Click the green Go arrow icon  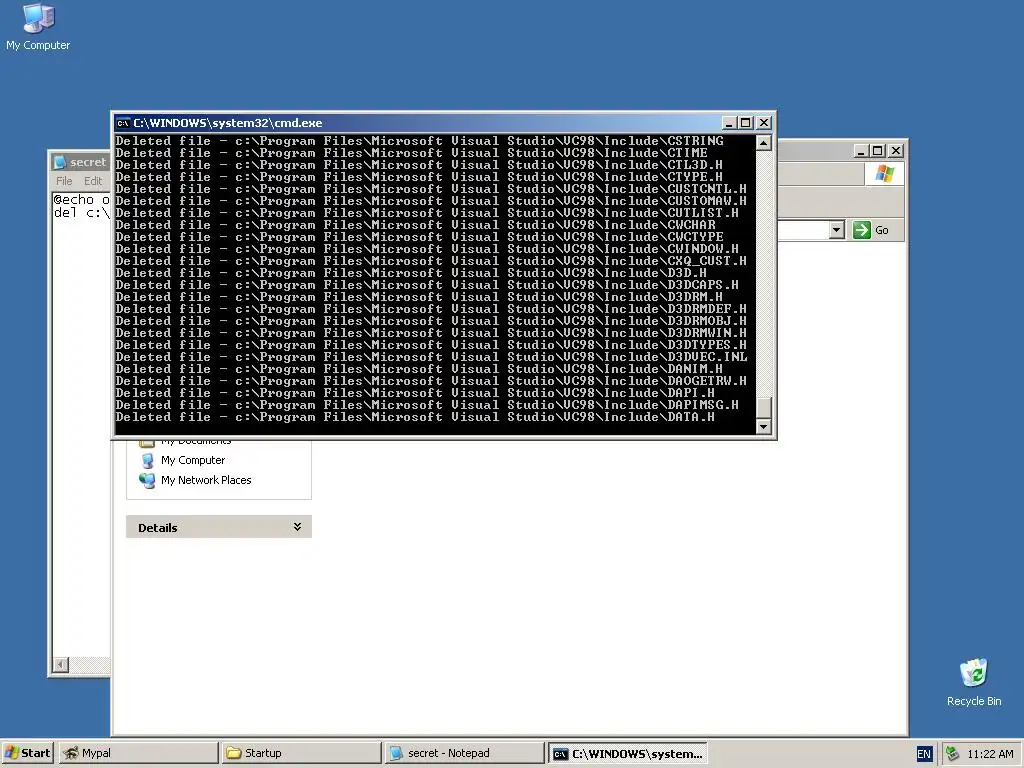[x=861, y=230]
